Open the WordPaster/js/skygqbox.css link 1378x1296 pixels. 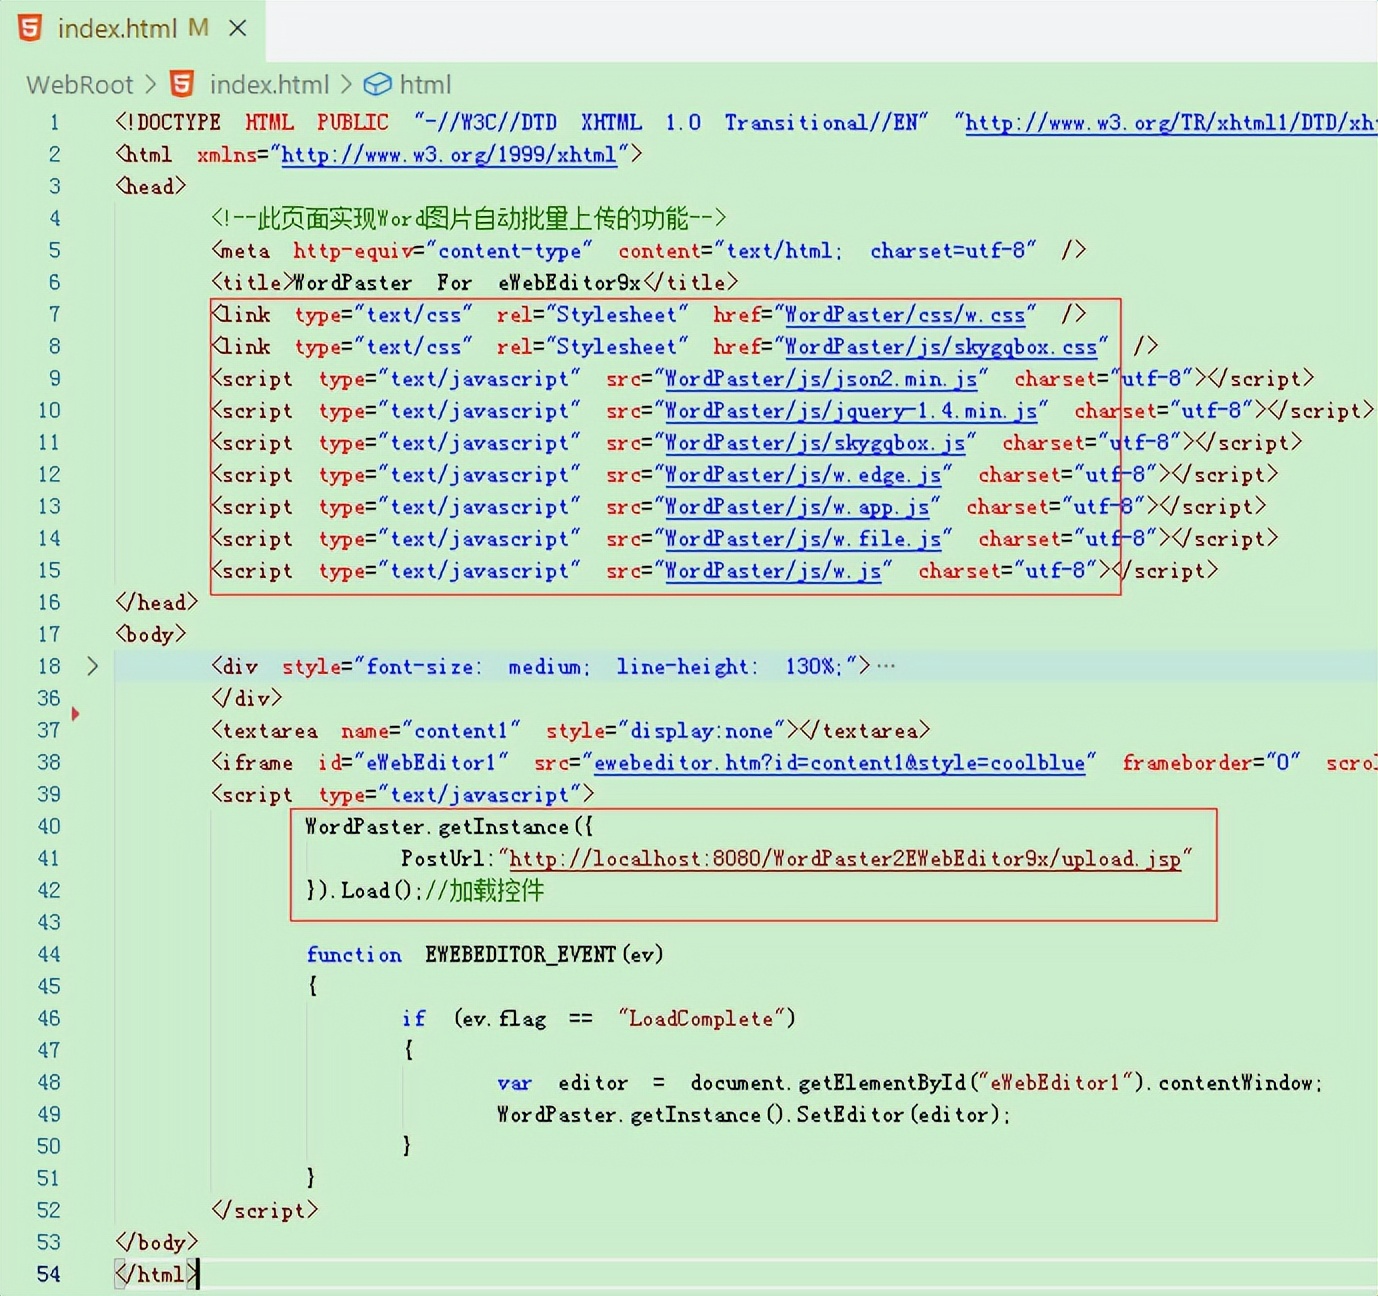coord(941,347)
